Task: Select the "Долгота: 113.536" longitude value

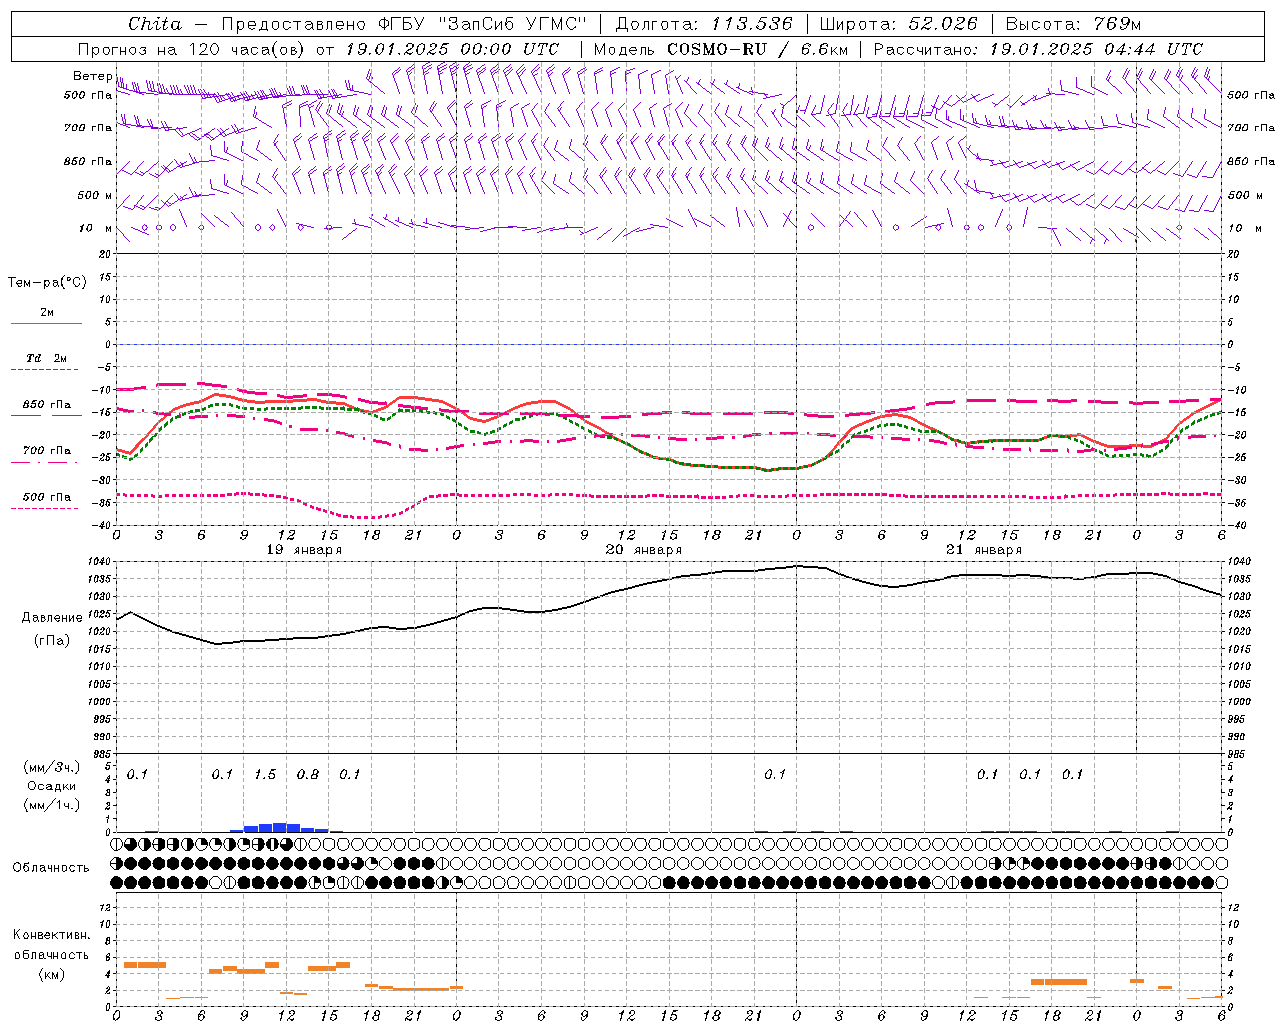Action: 704,24
